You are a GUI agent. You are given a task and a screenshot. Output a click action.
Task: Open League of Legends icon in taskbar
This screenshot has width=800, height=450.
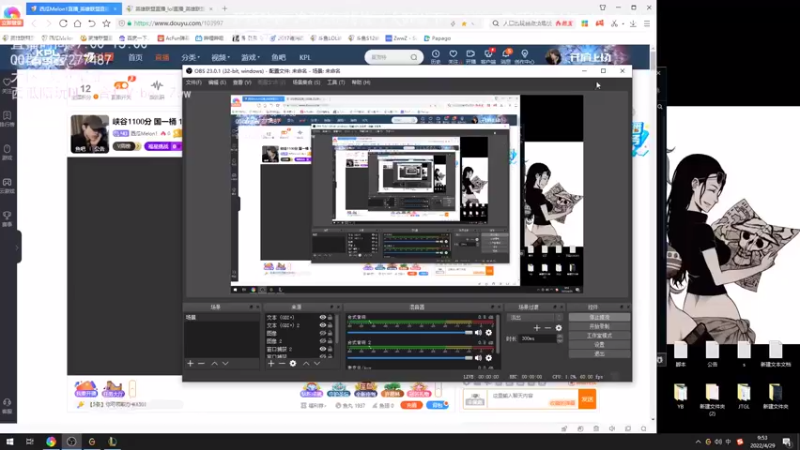click(112, 442)
